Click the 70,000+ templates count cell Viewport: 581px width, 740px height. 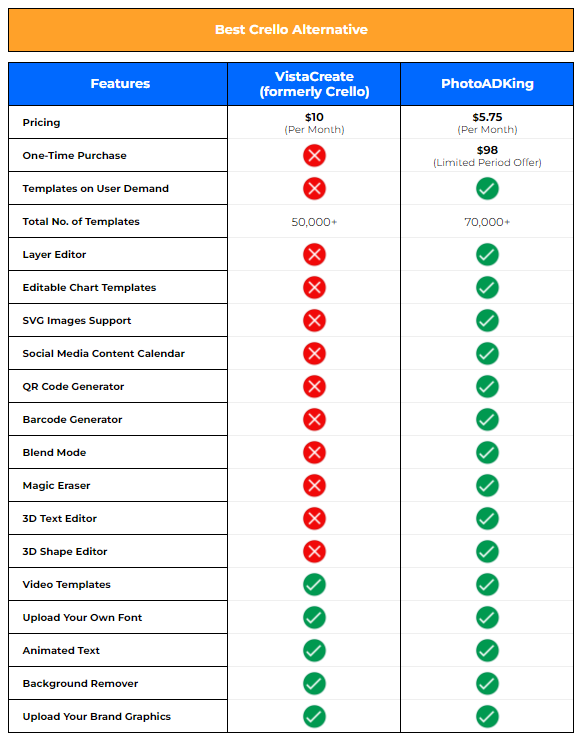[487, 222]
